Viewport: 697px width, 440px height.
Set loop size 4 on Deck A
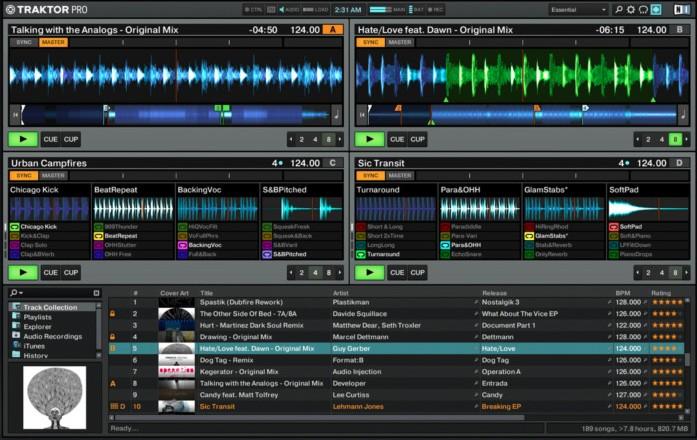coord(317,140)
